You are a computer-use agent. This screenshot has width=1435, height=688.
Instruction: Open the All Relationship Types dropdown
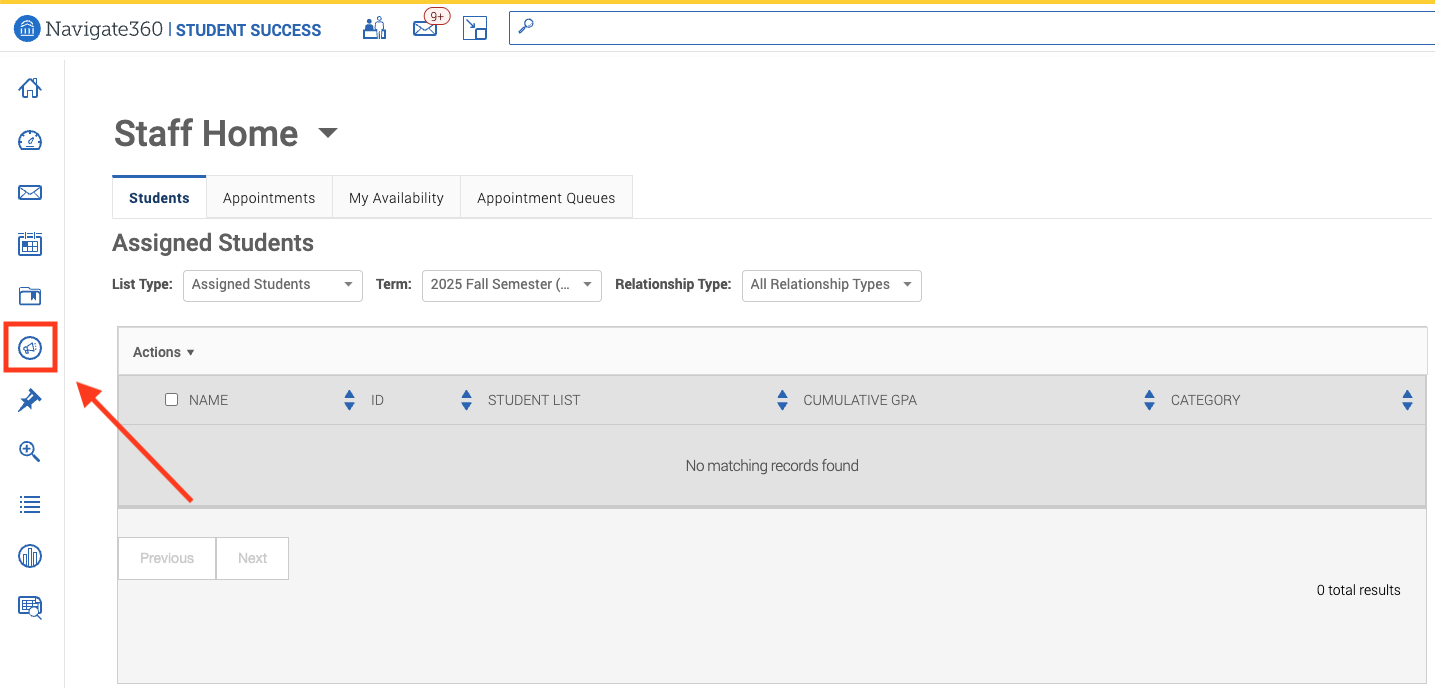tap(832, 285)
